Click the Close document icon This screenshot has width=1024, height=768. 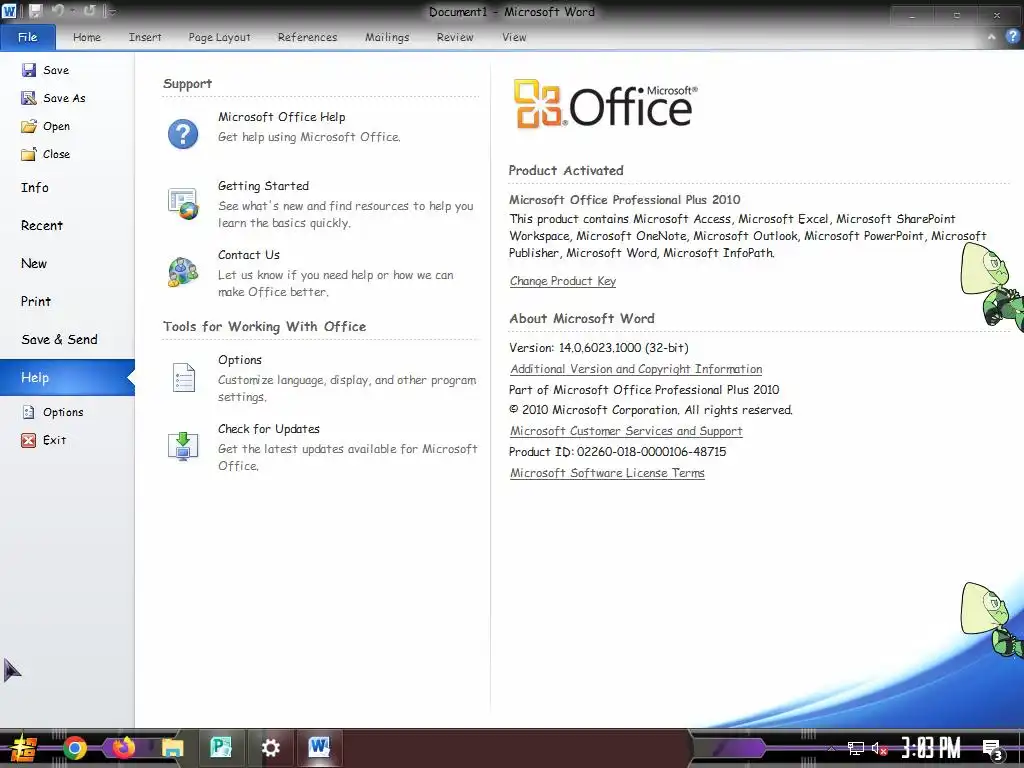coord(29,154)
